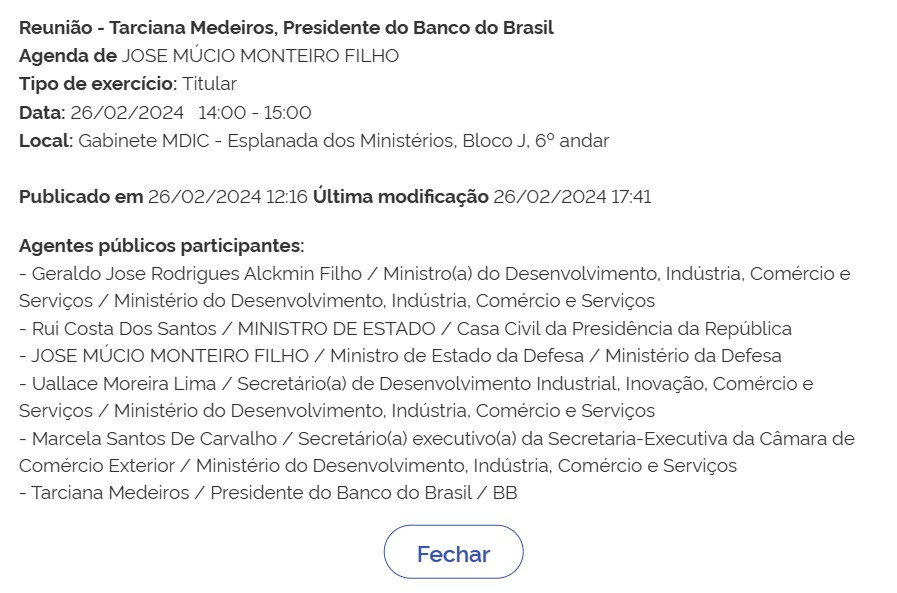Click the name JOSE MÚCIO MONTEIRO FILHO in agenda line
This screenshot has height=593, width=897.
260,55
